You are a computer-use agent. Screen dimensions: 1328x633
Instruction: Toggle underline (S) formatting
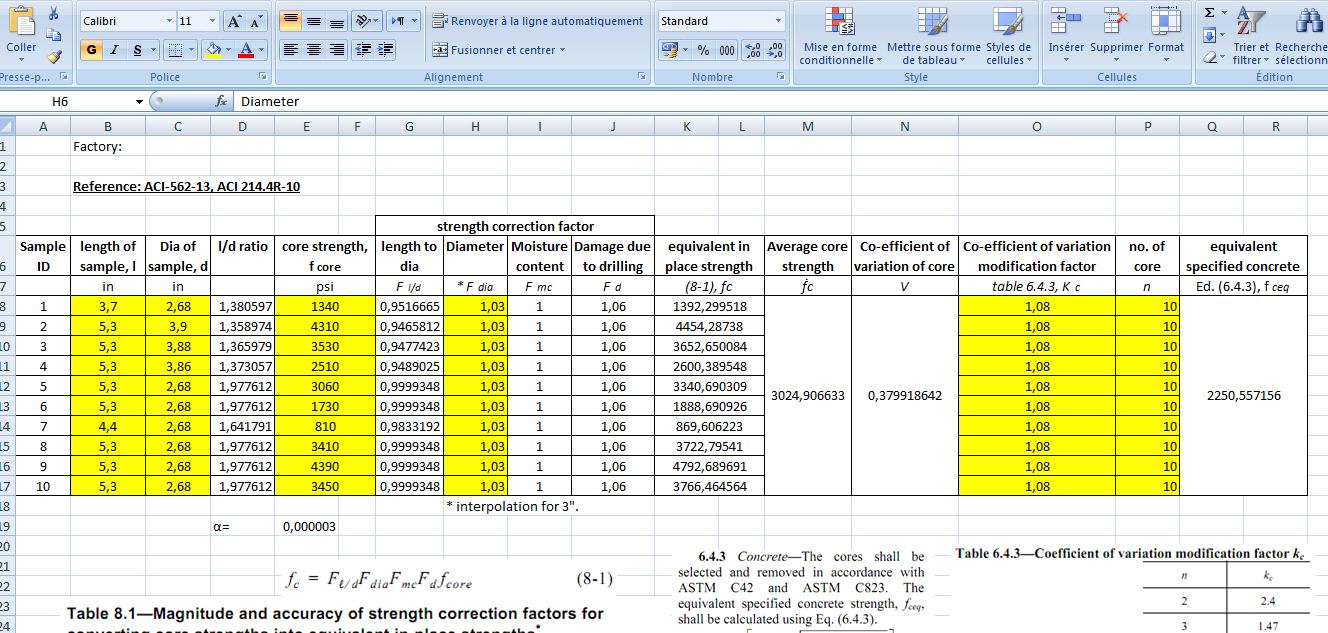click(x=137, y=50)
